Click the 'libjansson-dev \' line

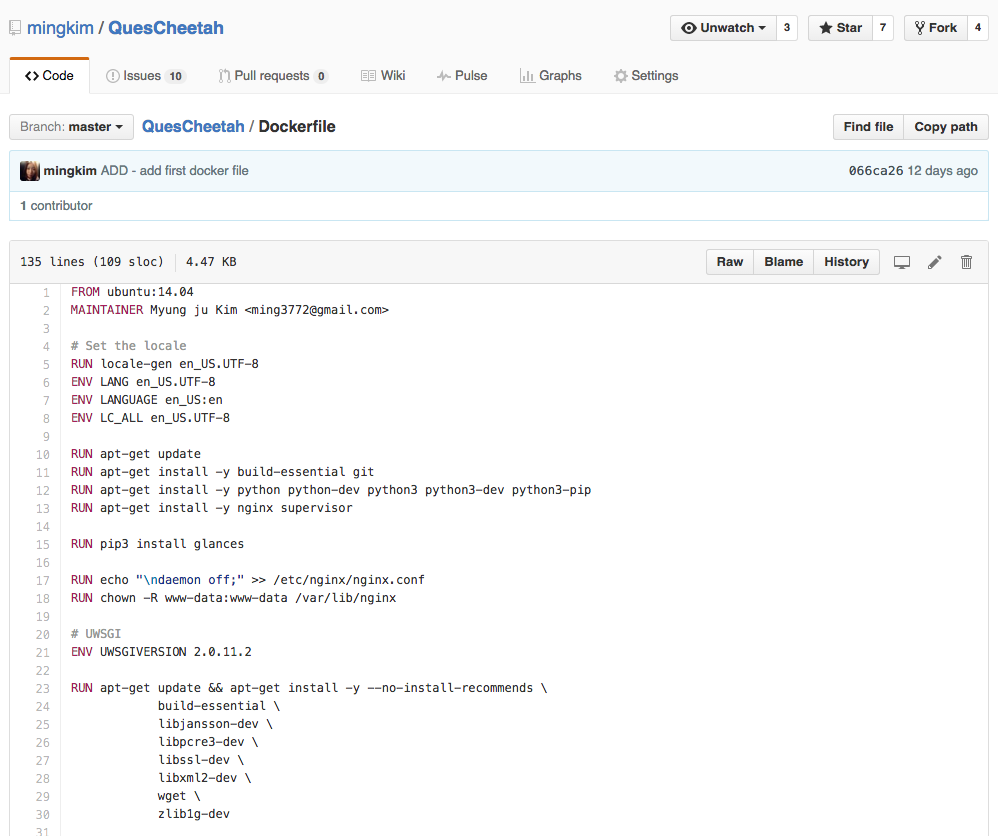coord(215,724)
